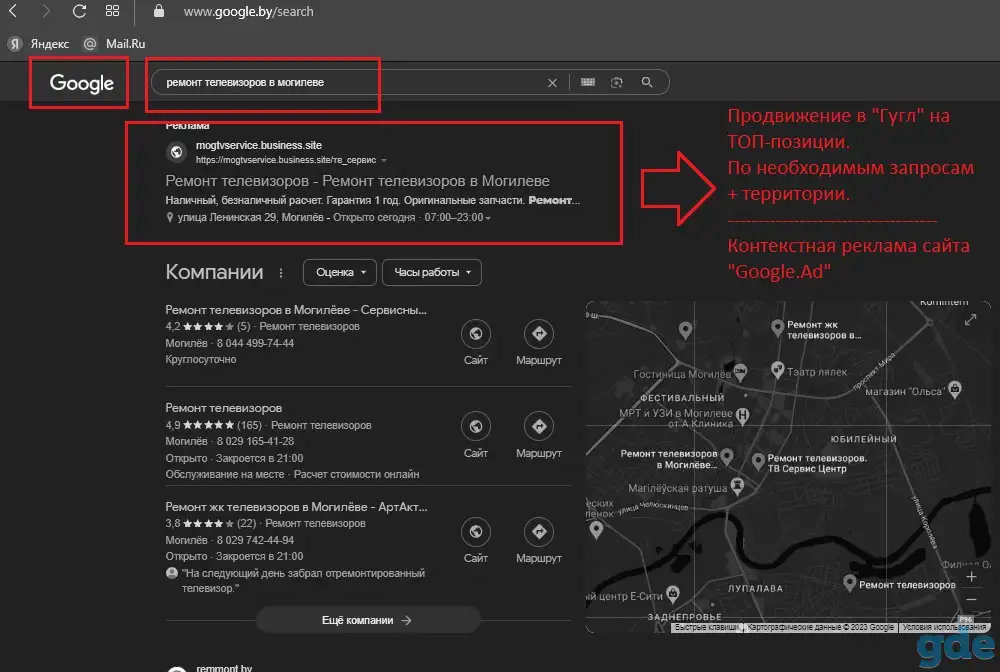Image resolution: width=1000 pixels, height=672 pixels.
Task: Expand ad opening hours 07:00–23:00 arrow
Action: (488, 218)
